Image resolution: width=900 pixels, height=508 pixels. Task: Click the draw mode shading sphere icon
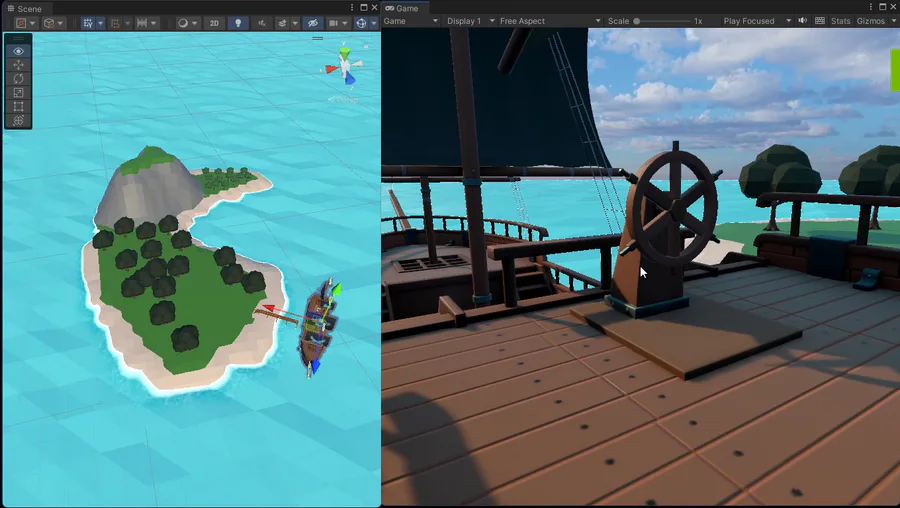183,23
